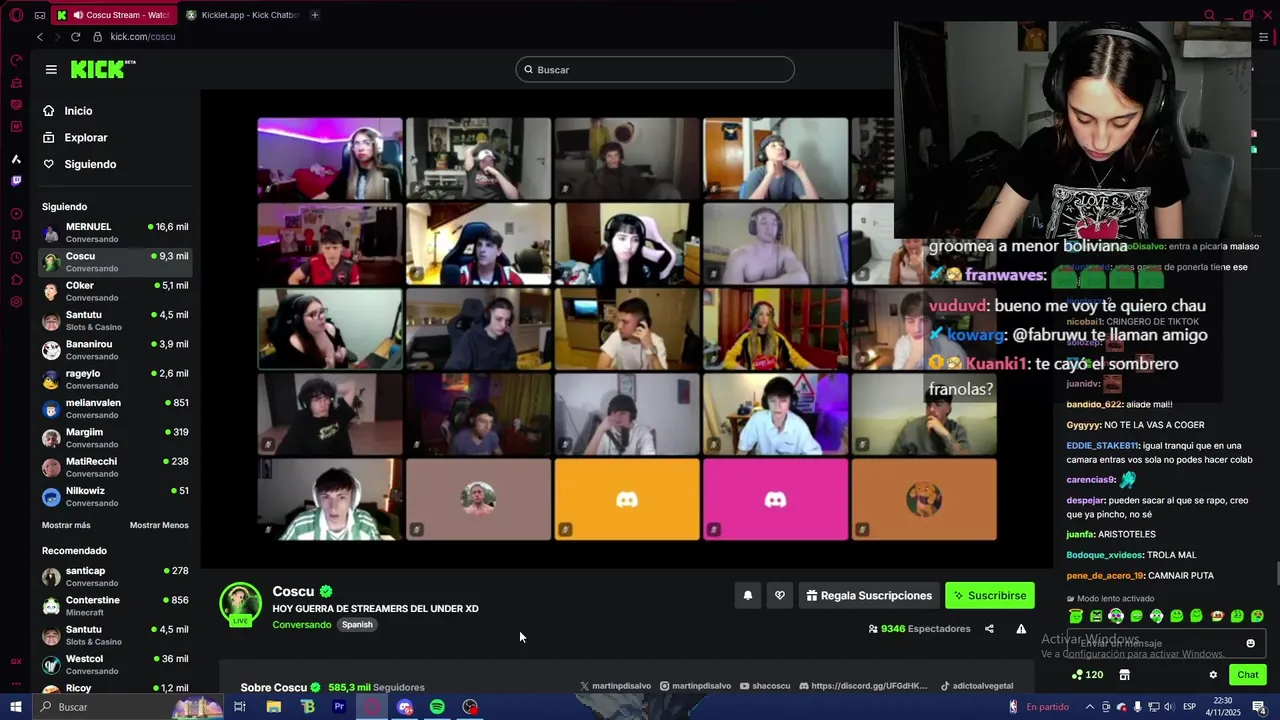Open Spotify from taskbar
The height and width of the screenshot is (720, 1280).
(437, 707)
